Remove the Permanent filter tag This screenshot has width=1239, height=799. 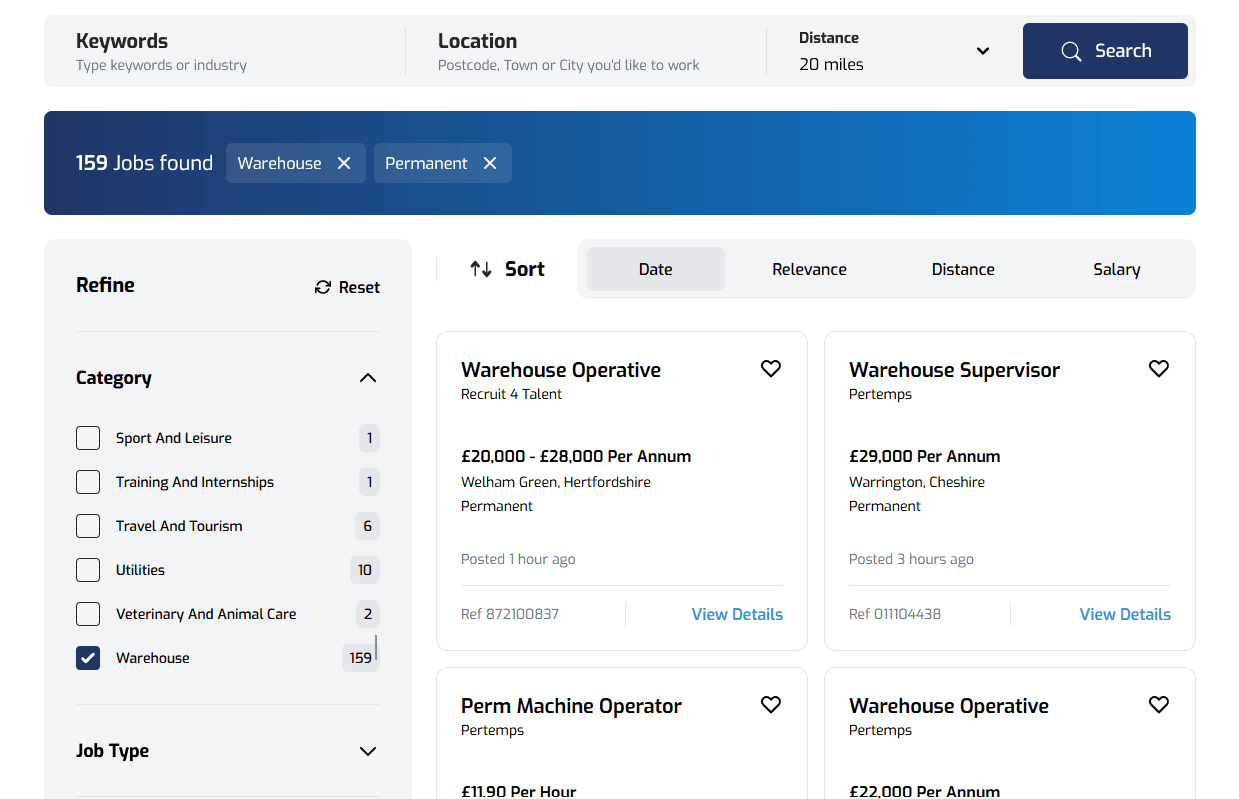(x=490, y=163)
